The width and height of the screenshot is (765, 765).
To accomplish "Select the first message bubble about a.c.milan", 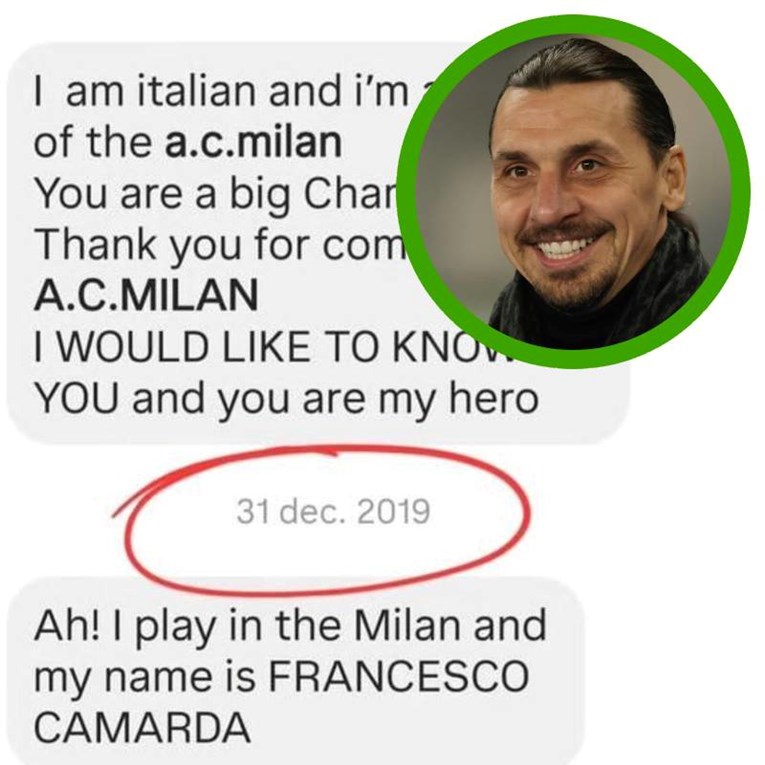I will 318,243.
